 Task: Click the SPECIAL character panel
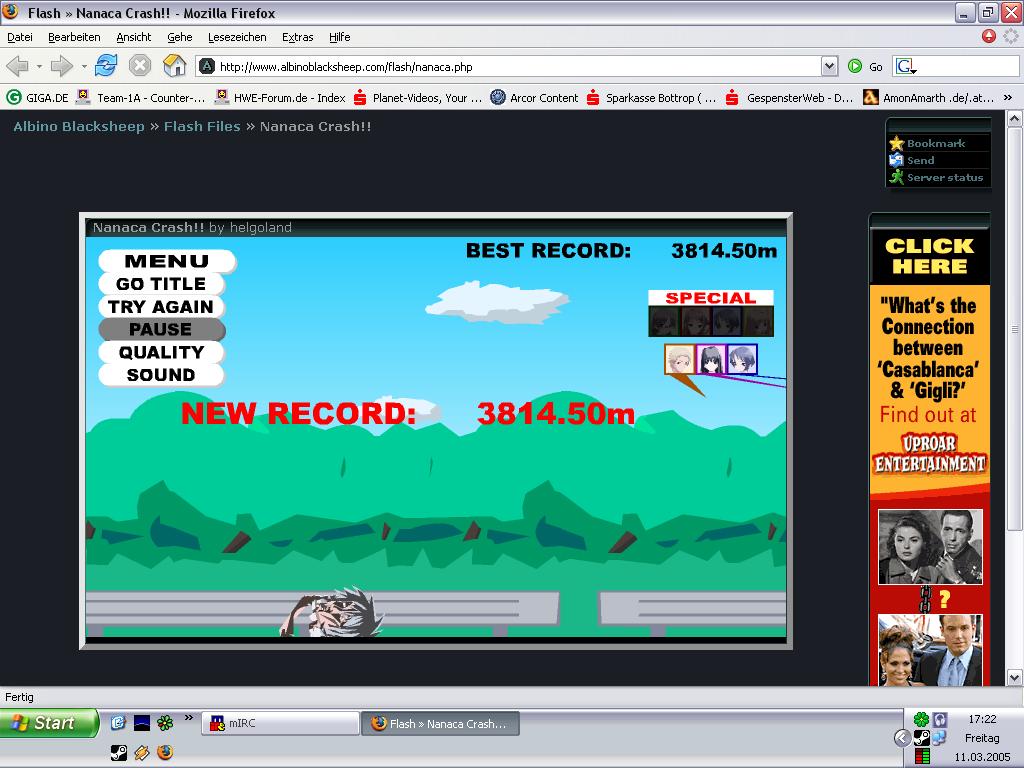711,313
